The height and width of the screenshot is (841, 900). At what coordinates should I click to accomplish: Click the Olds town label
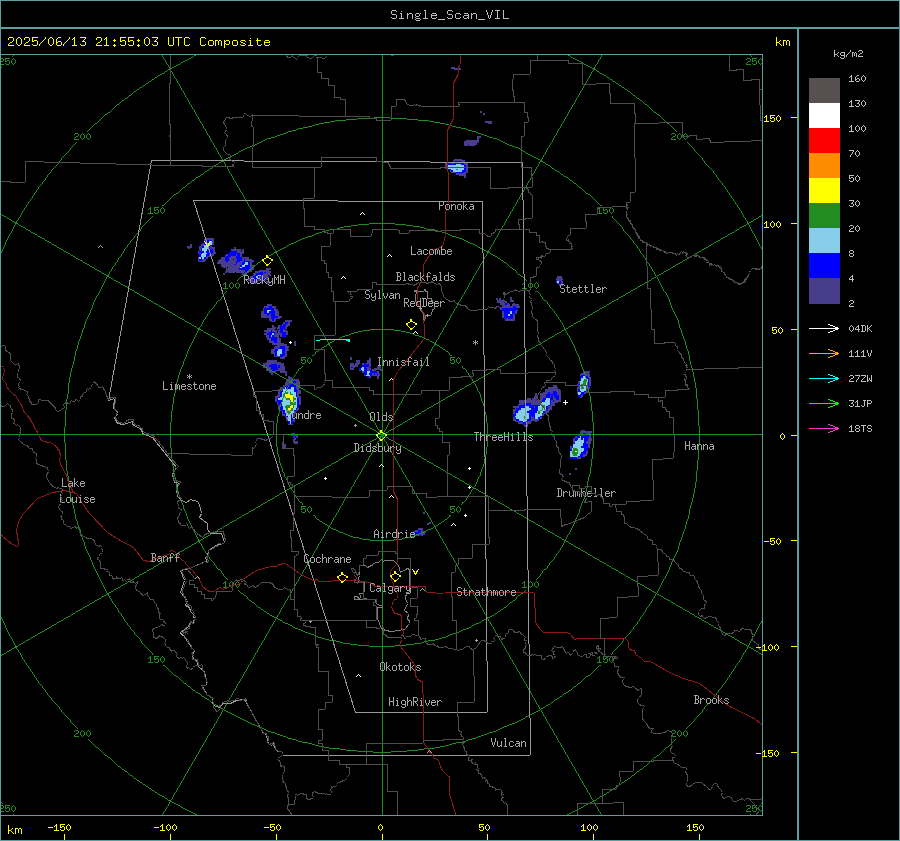[x=381, y=417]
